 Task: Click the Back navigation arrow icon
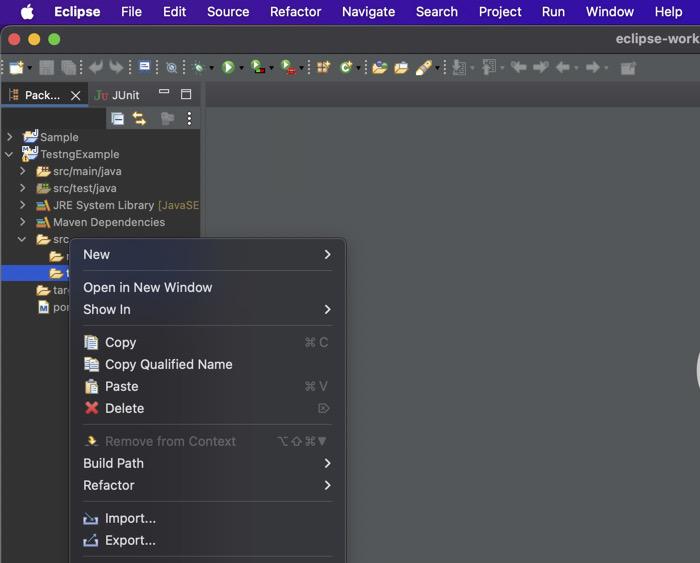point(563,67)
